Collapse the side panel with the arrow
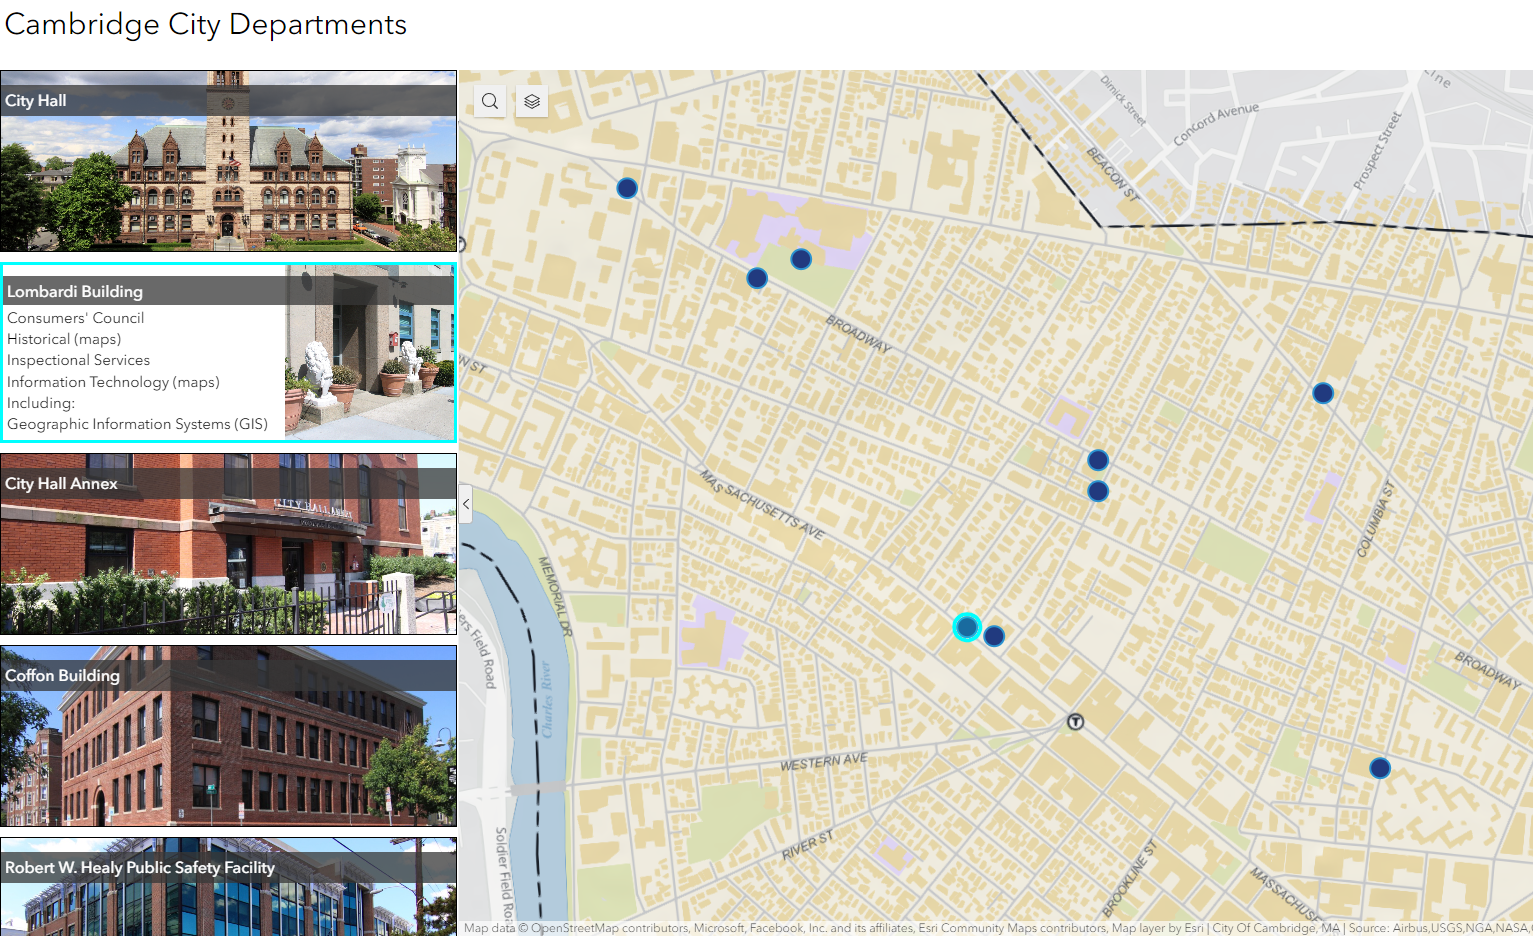Screen dimensions: 1533x936 pos(466,504)
